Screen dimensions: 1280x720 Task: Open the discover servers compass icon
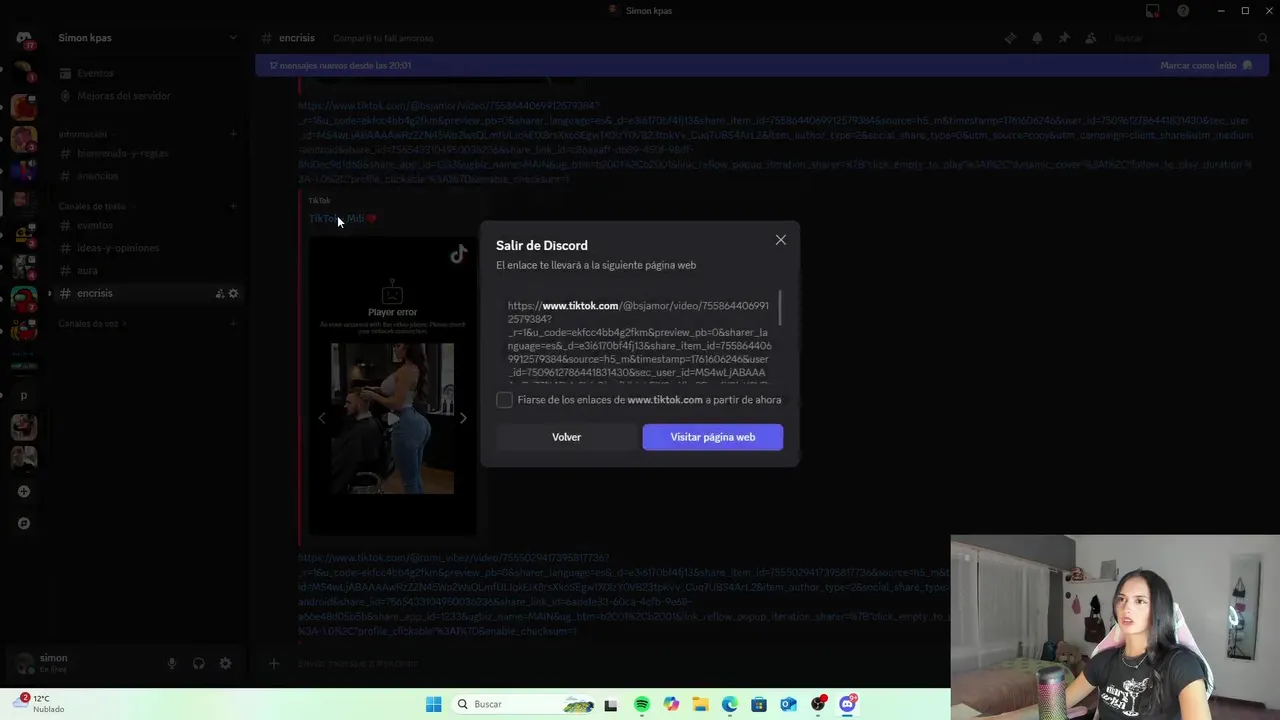pyautogui.click(x=24, y=523)
